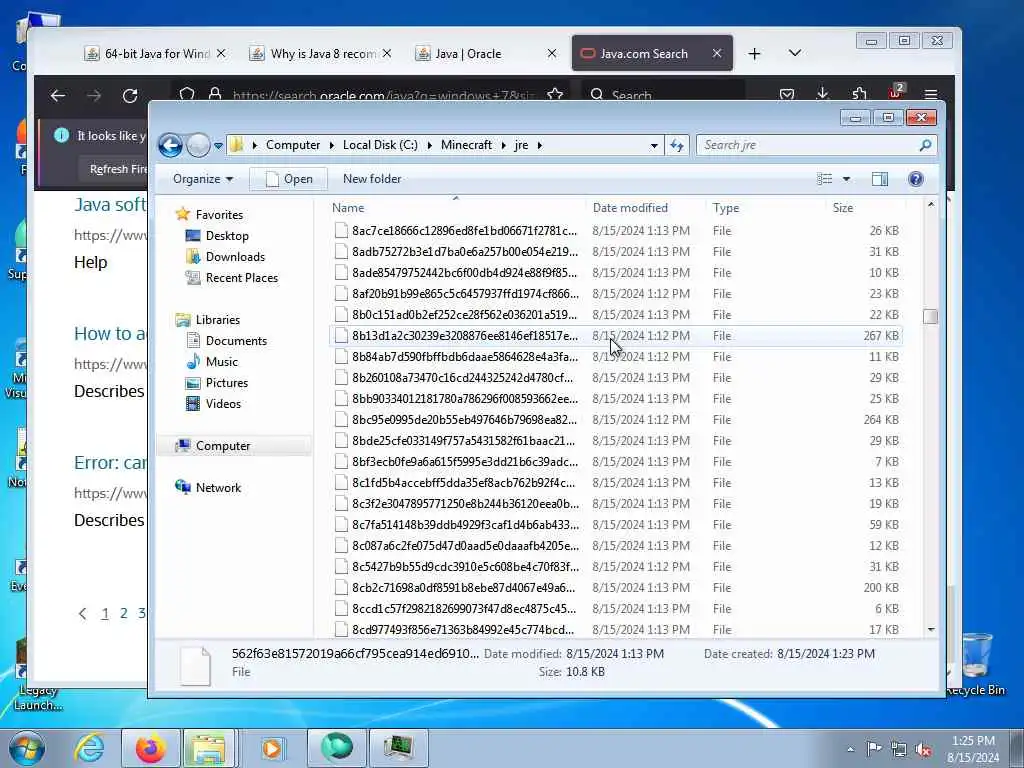Screen dimensions: 1024x768
Task: Open Documents library in navigation pane
Action: coord(236,341)
